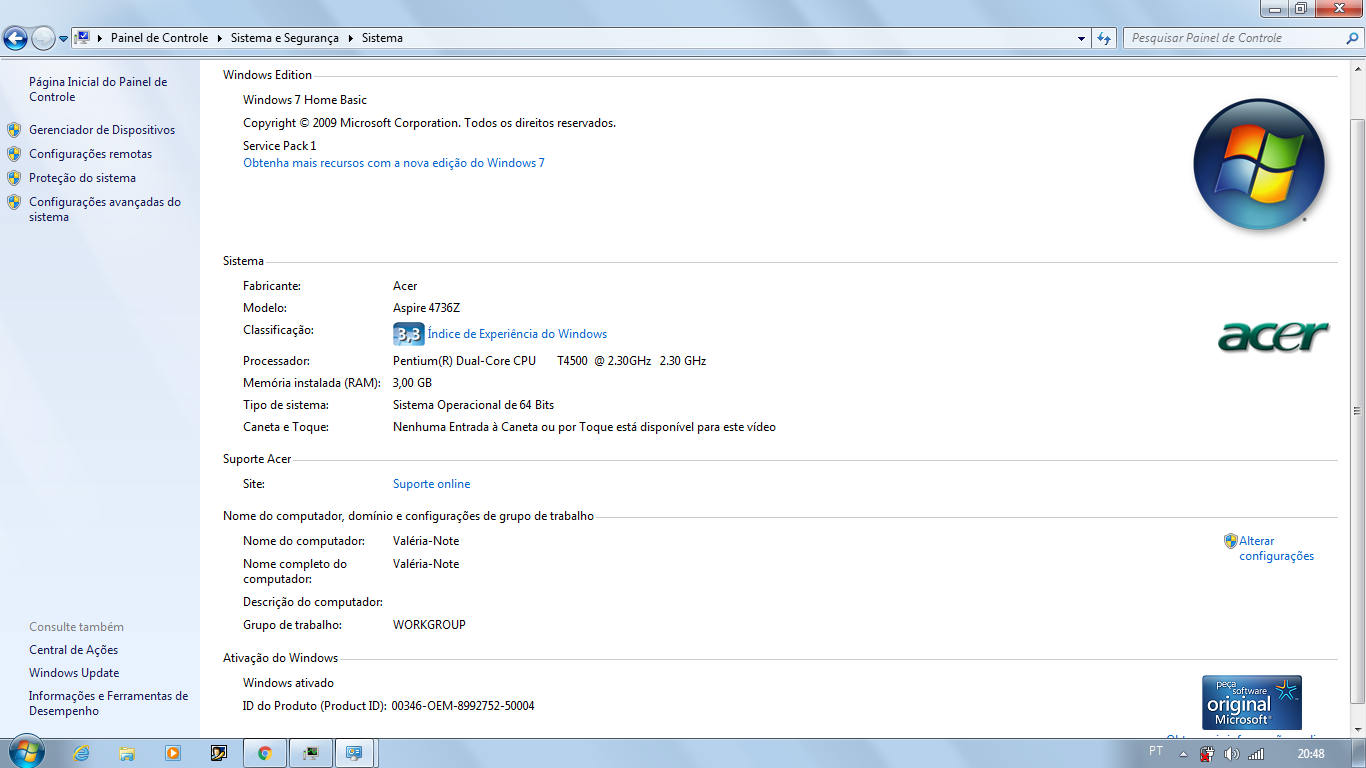1366x768 pixels.
Task: Select the Windows 7 Home Basic text
Action: tap(305, 100)
